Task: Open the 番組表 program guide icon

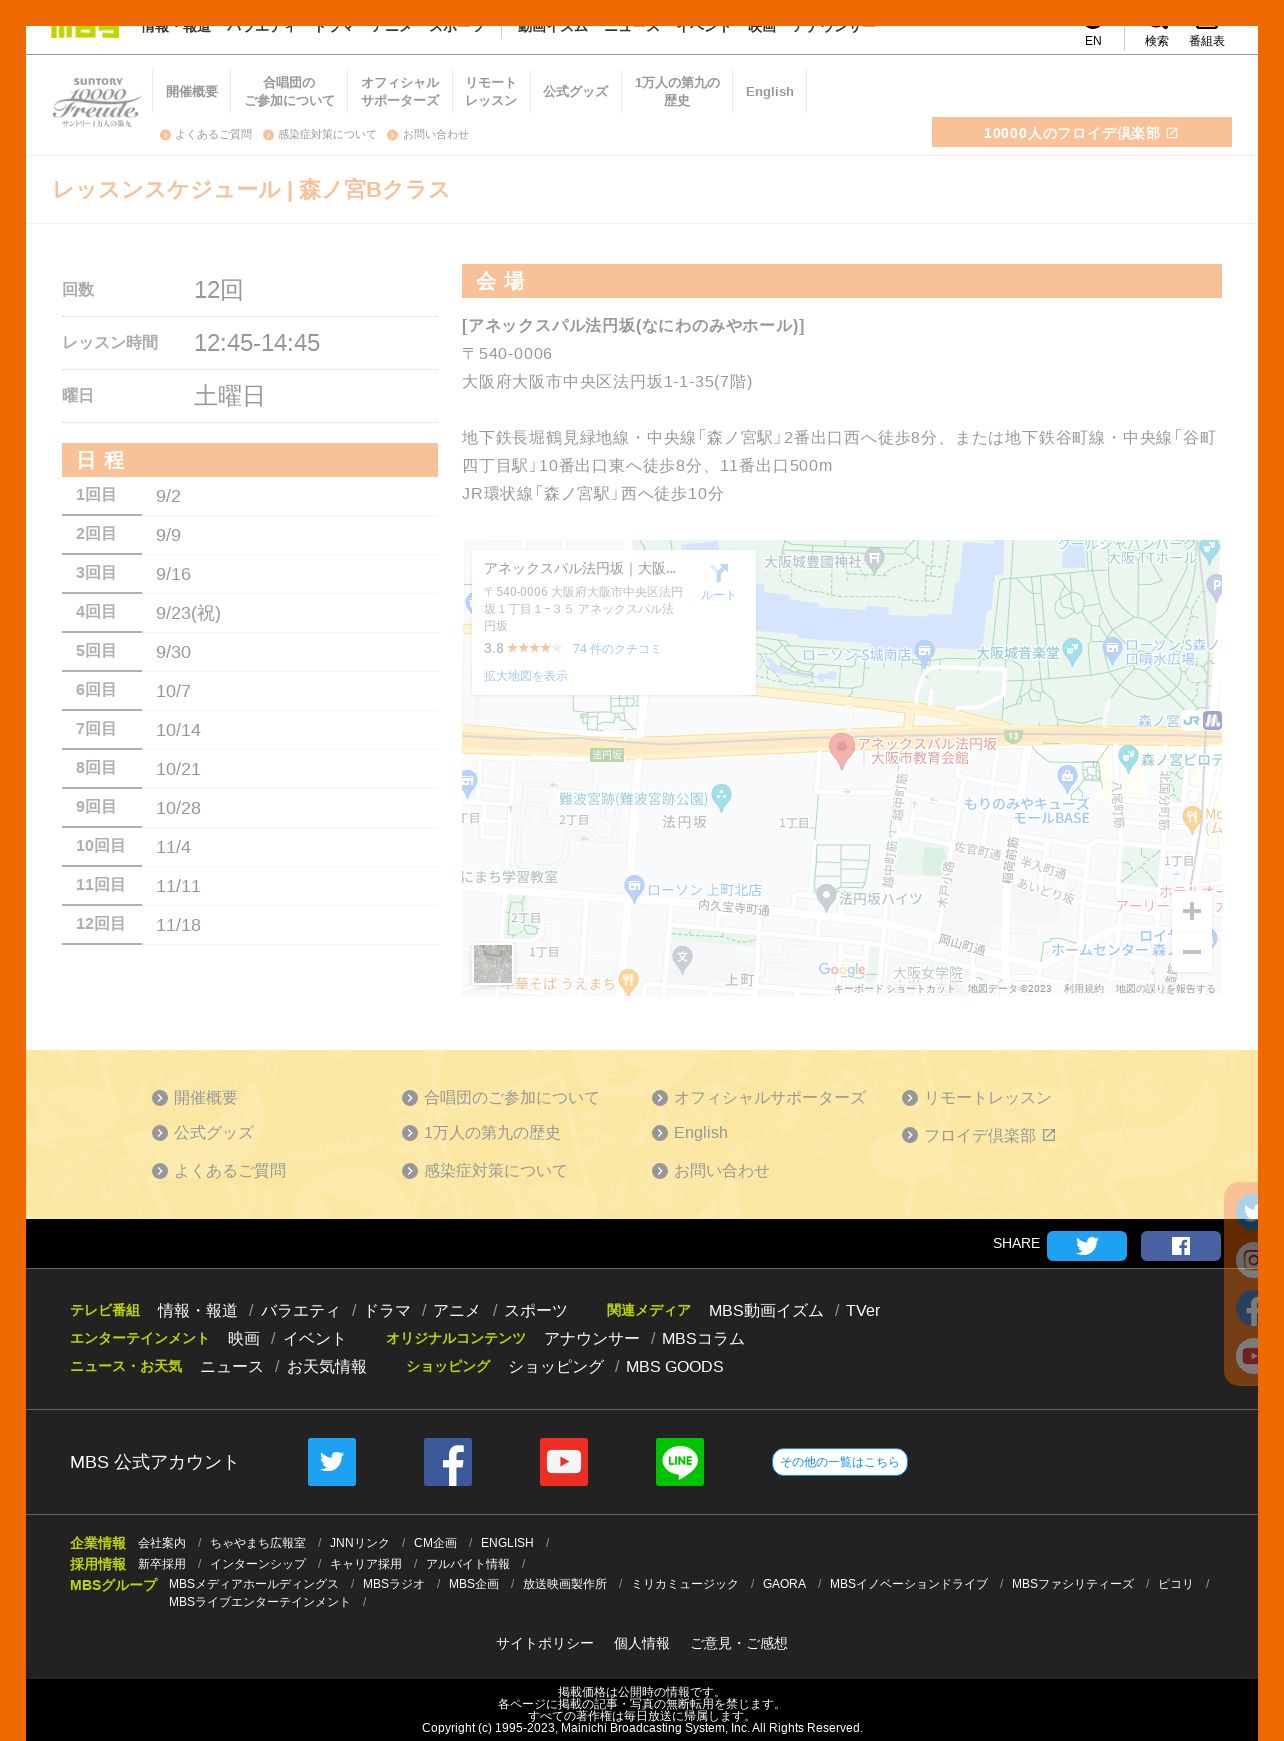Action: 1207,33
